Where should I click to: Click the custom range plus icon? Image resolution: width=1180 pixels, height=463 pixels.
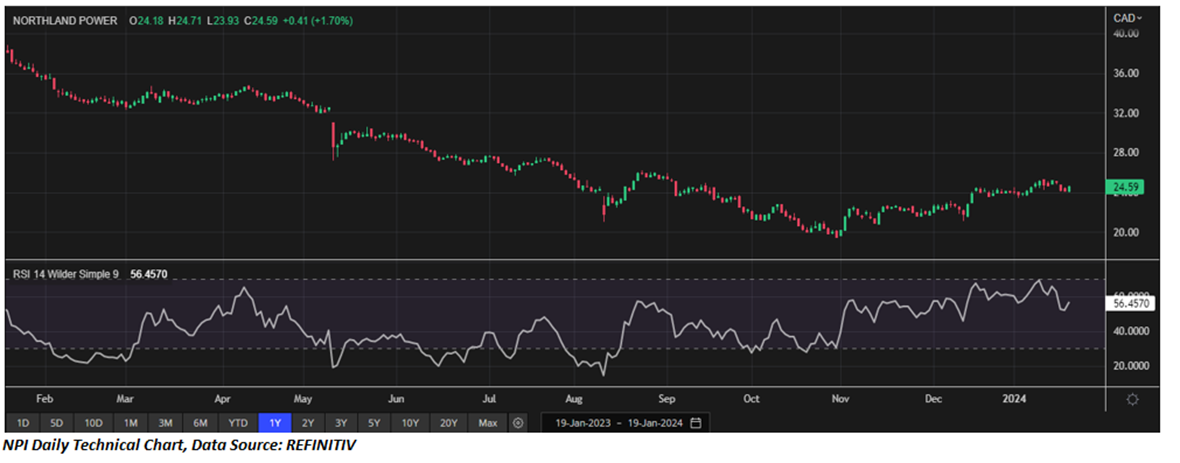(x=517, y=422)
